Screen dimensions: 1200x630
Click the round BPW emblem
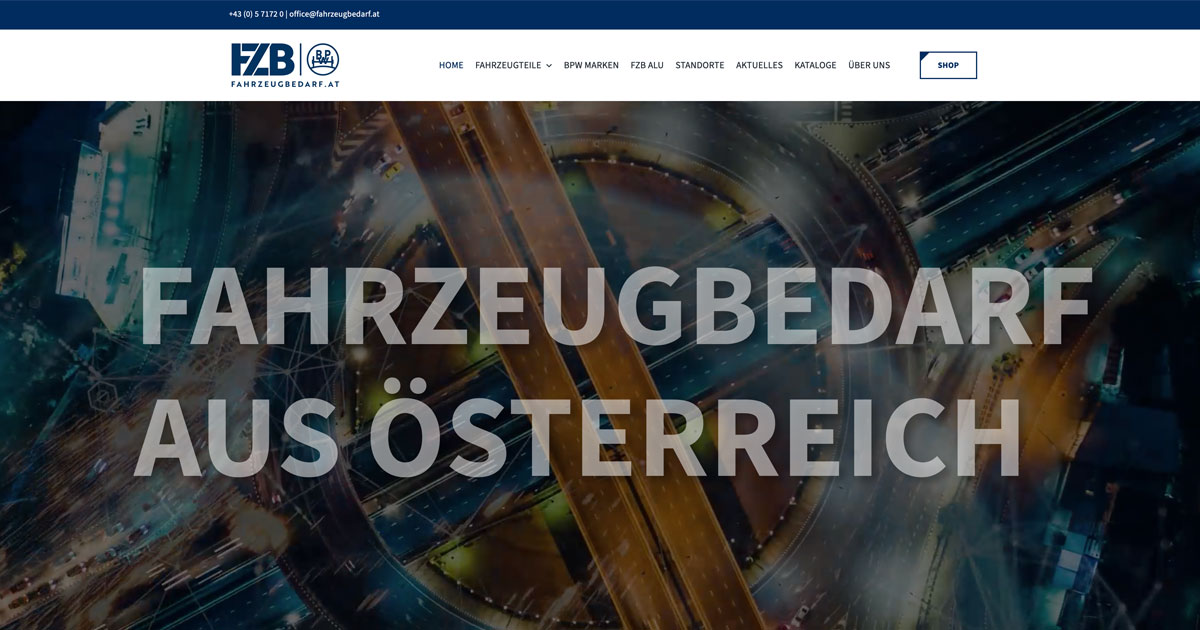[x=322, y=60]
